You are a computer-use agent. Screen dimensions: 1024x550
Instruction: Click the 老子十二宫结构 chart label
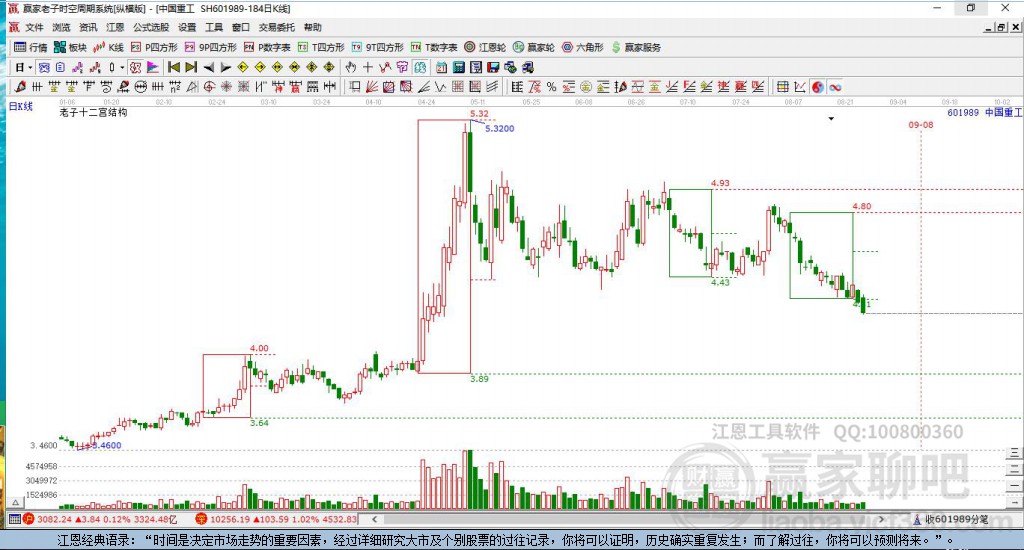tap(93, 112)
